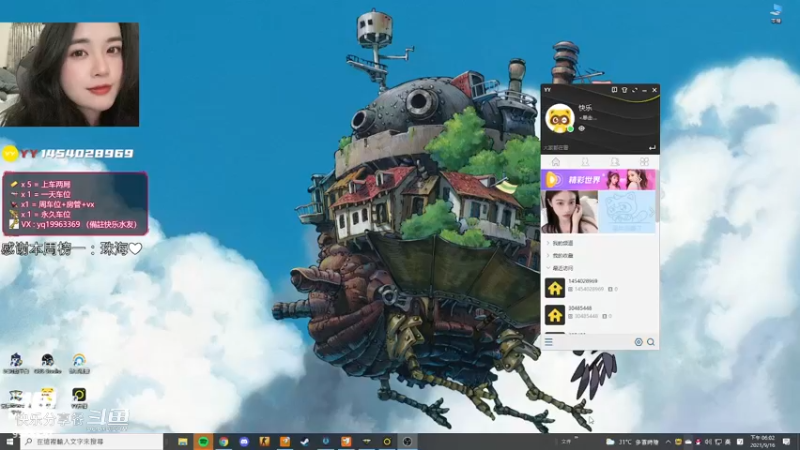Open the Windows Start menu
This screenshot has width=800, height=450.
10,441
